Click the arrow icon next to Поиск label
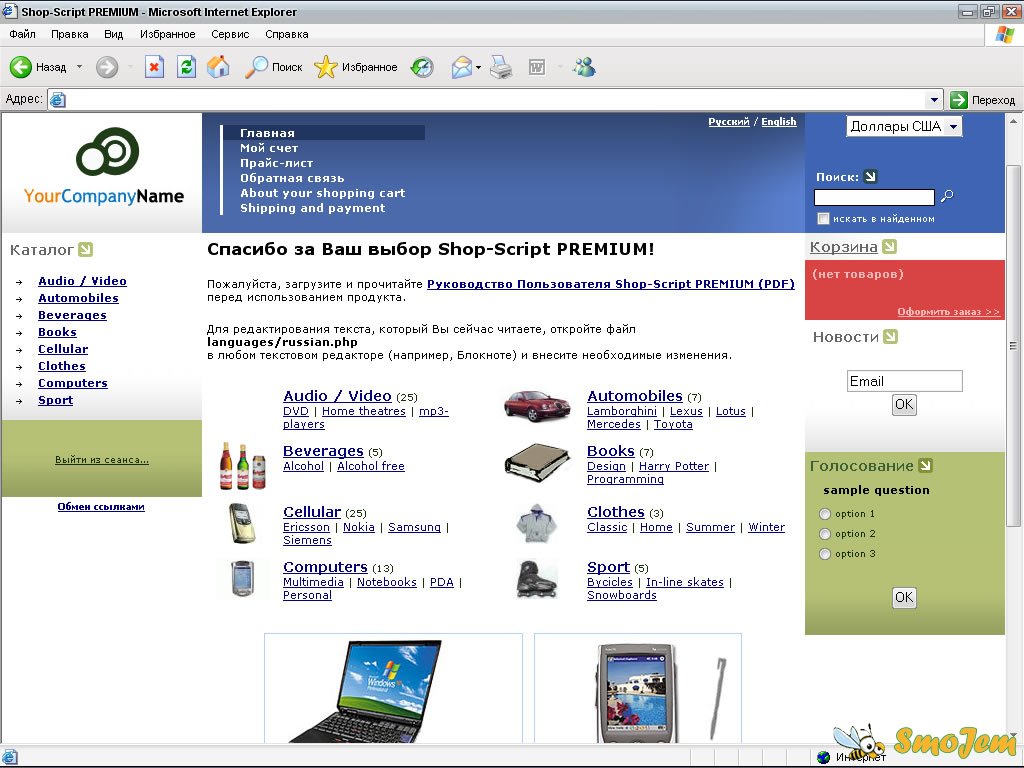The height and width of the screenshot is (768, 1024). [870, 176]
